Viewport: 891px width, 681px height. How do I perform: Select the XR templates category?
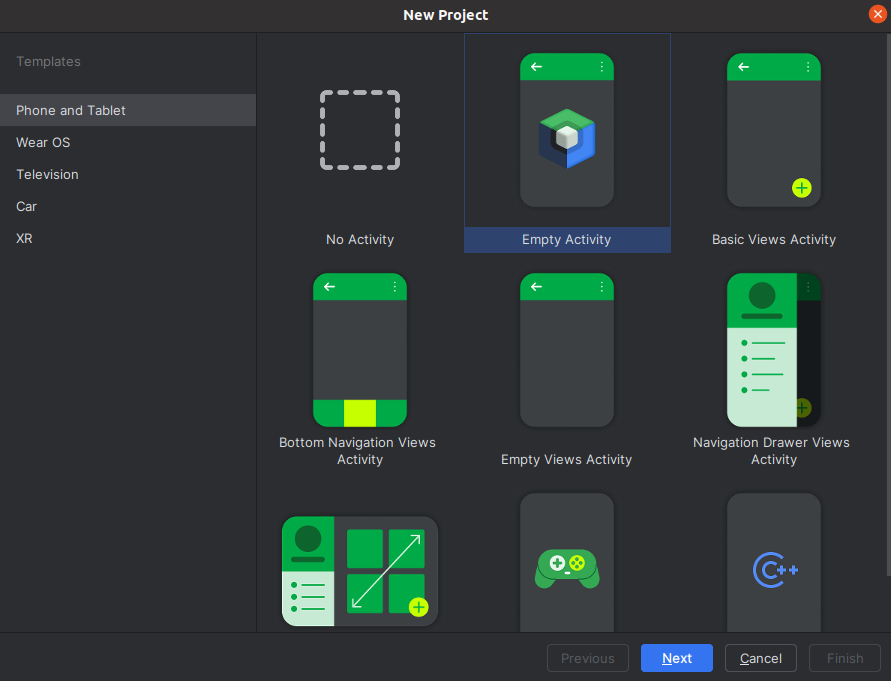[23, 238]
